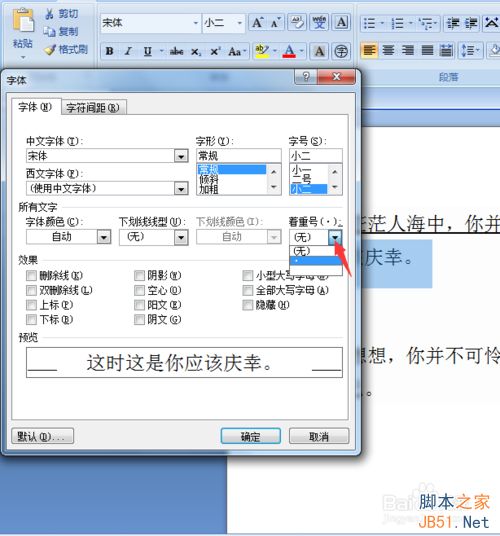This screenshot has width=500, height=536.
Task: Click the Cut (剪切) command
Action: coord(62,14)
